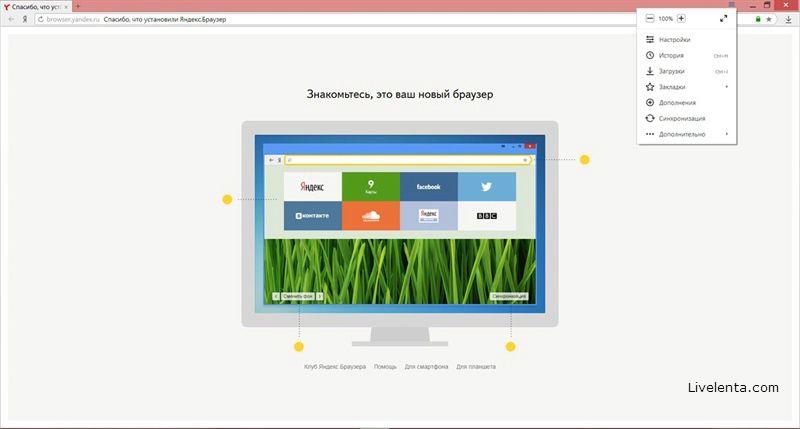Select Синхронизация in the browser menu
This screenshot has width=800, height=429.
[687, 118]
